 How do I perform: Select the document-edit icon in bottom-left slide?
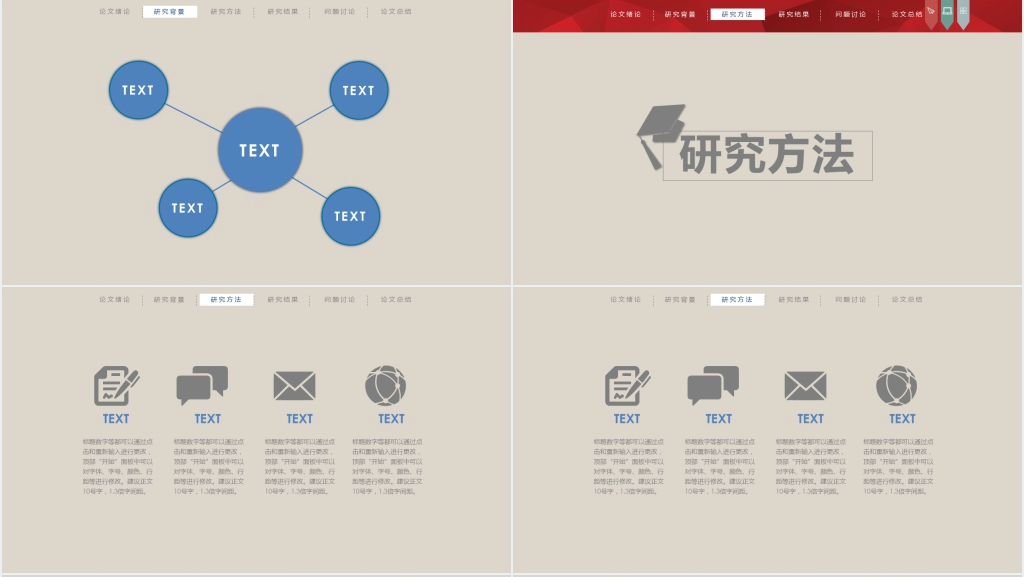click(x=116, y=386)
